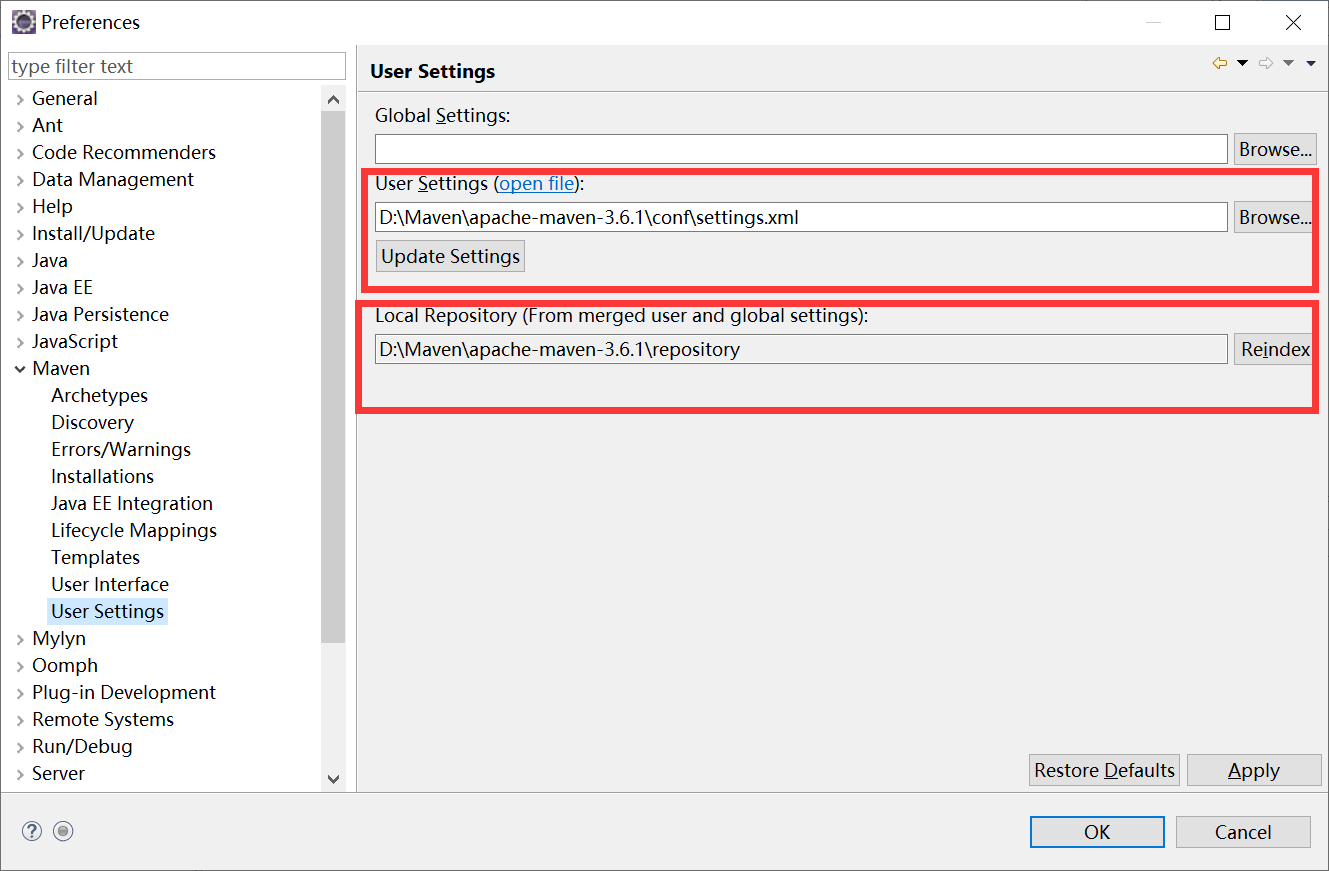Maximize the Preferences window
Image resolution: width=1329 pixels, height=871 pixels.
click(1223, 22)
